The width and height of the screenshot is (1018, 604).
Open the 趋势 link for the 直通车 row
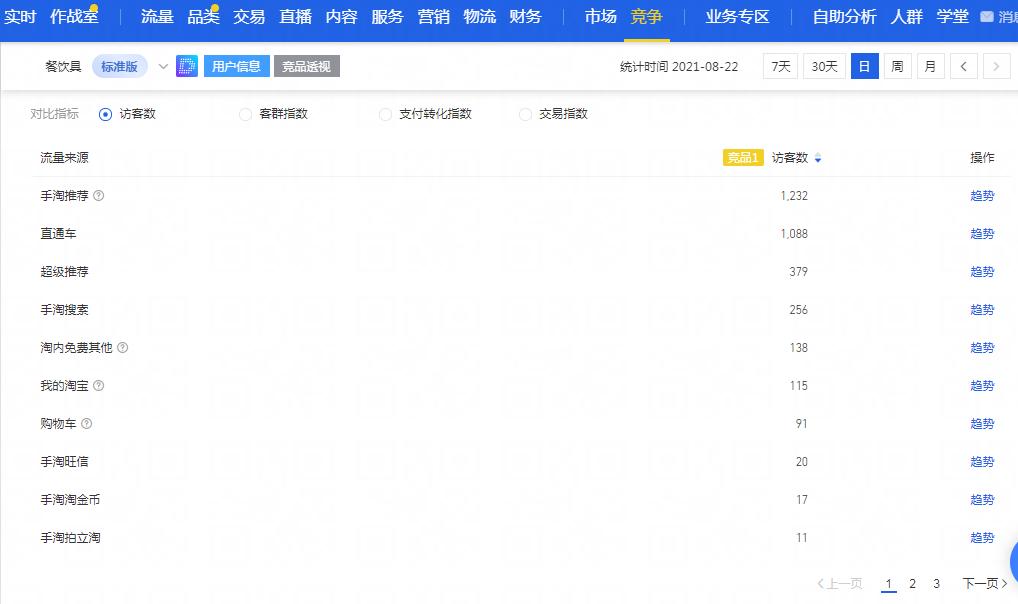981,233
